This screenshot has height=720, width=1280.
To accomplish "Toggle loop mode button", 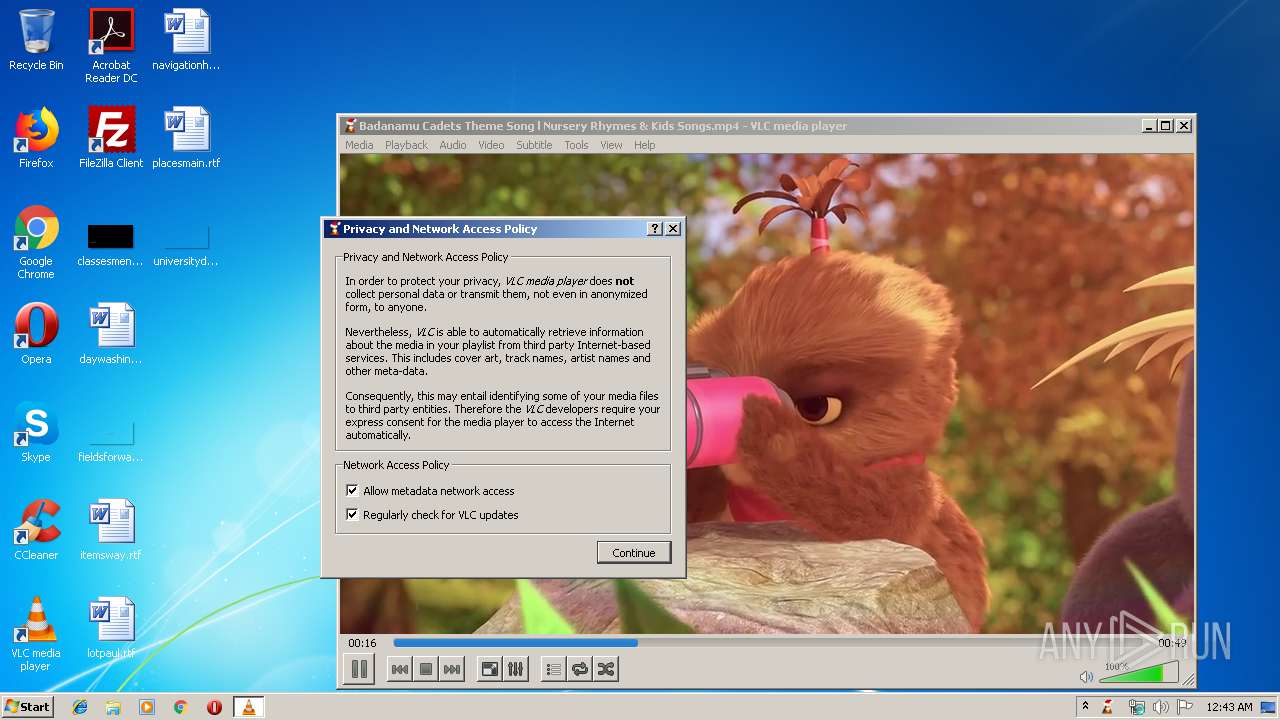I will click(x=580, y=669).
